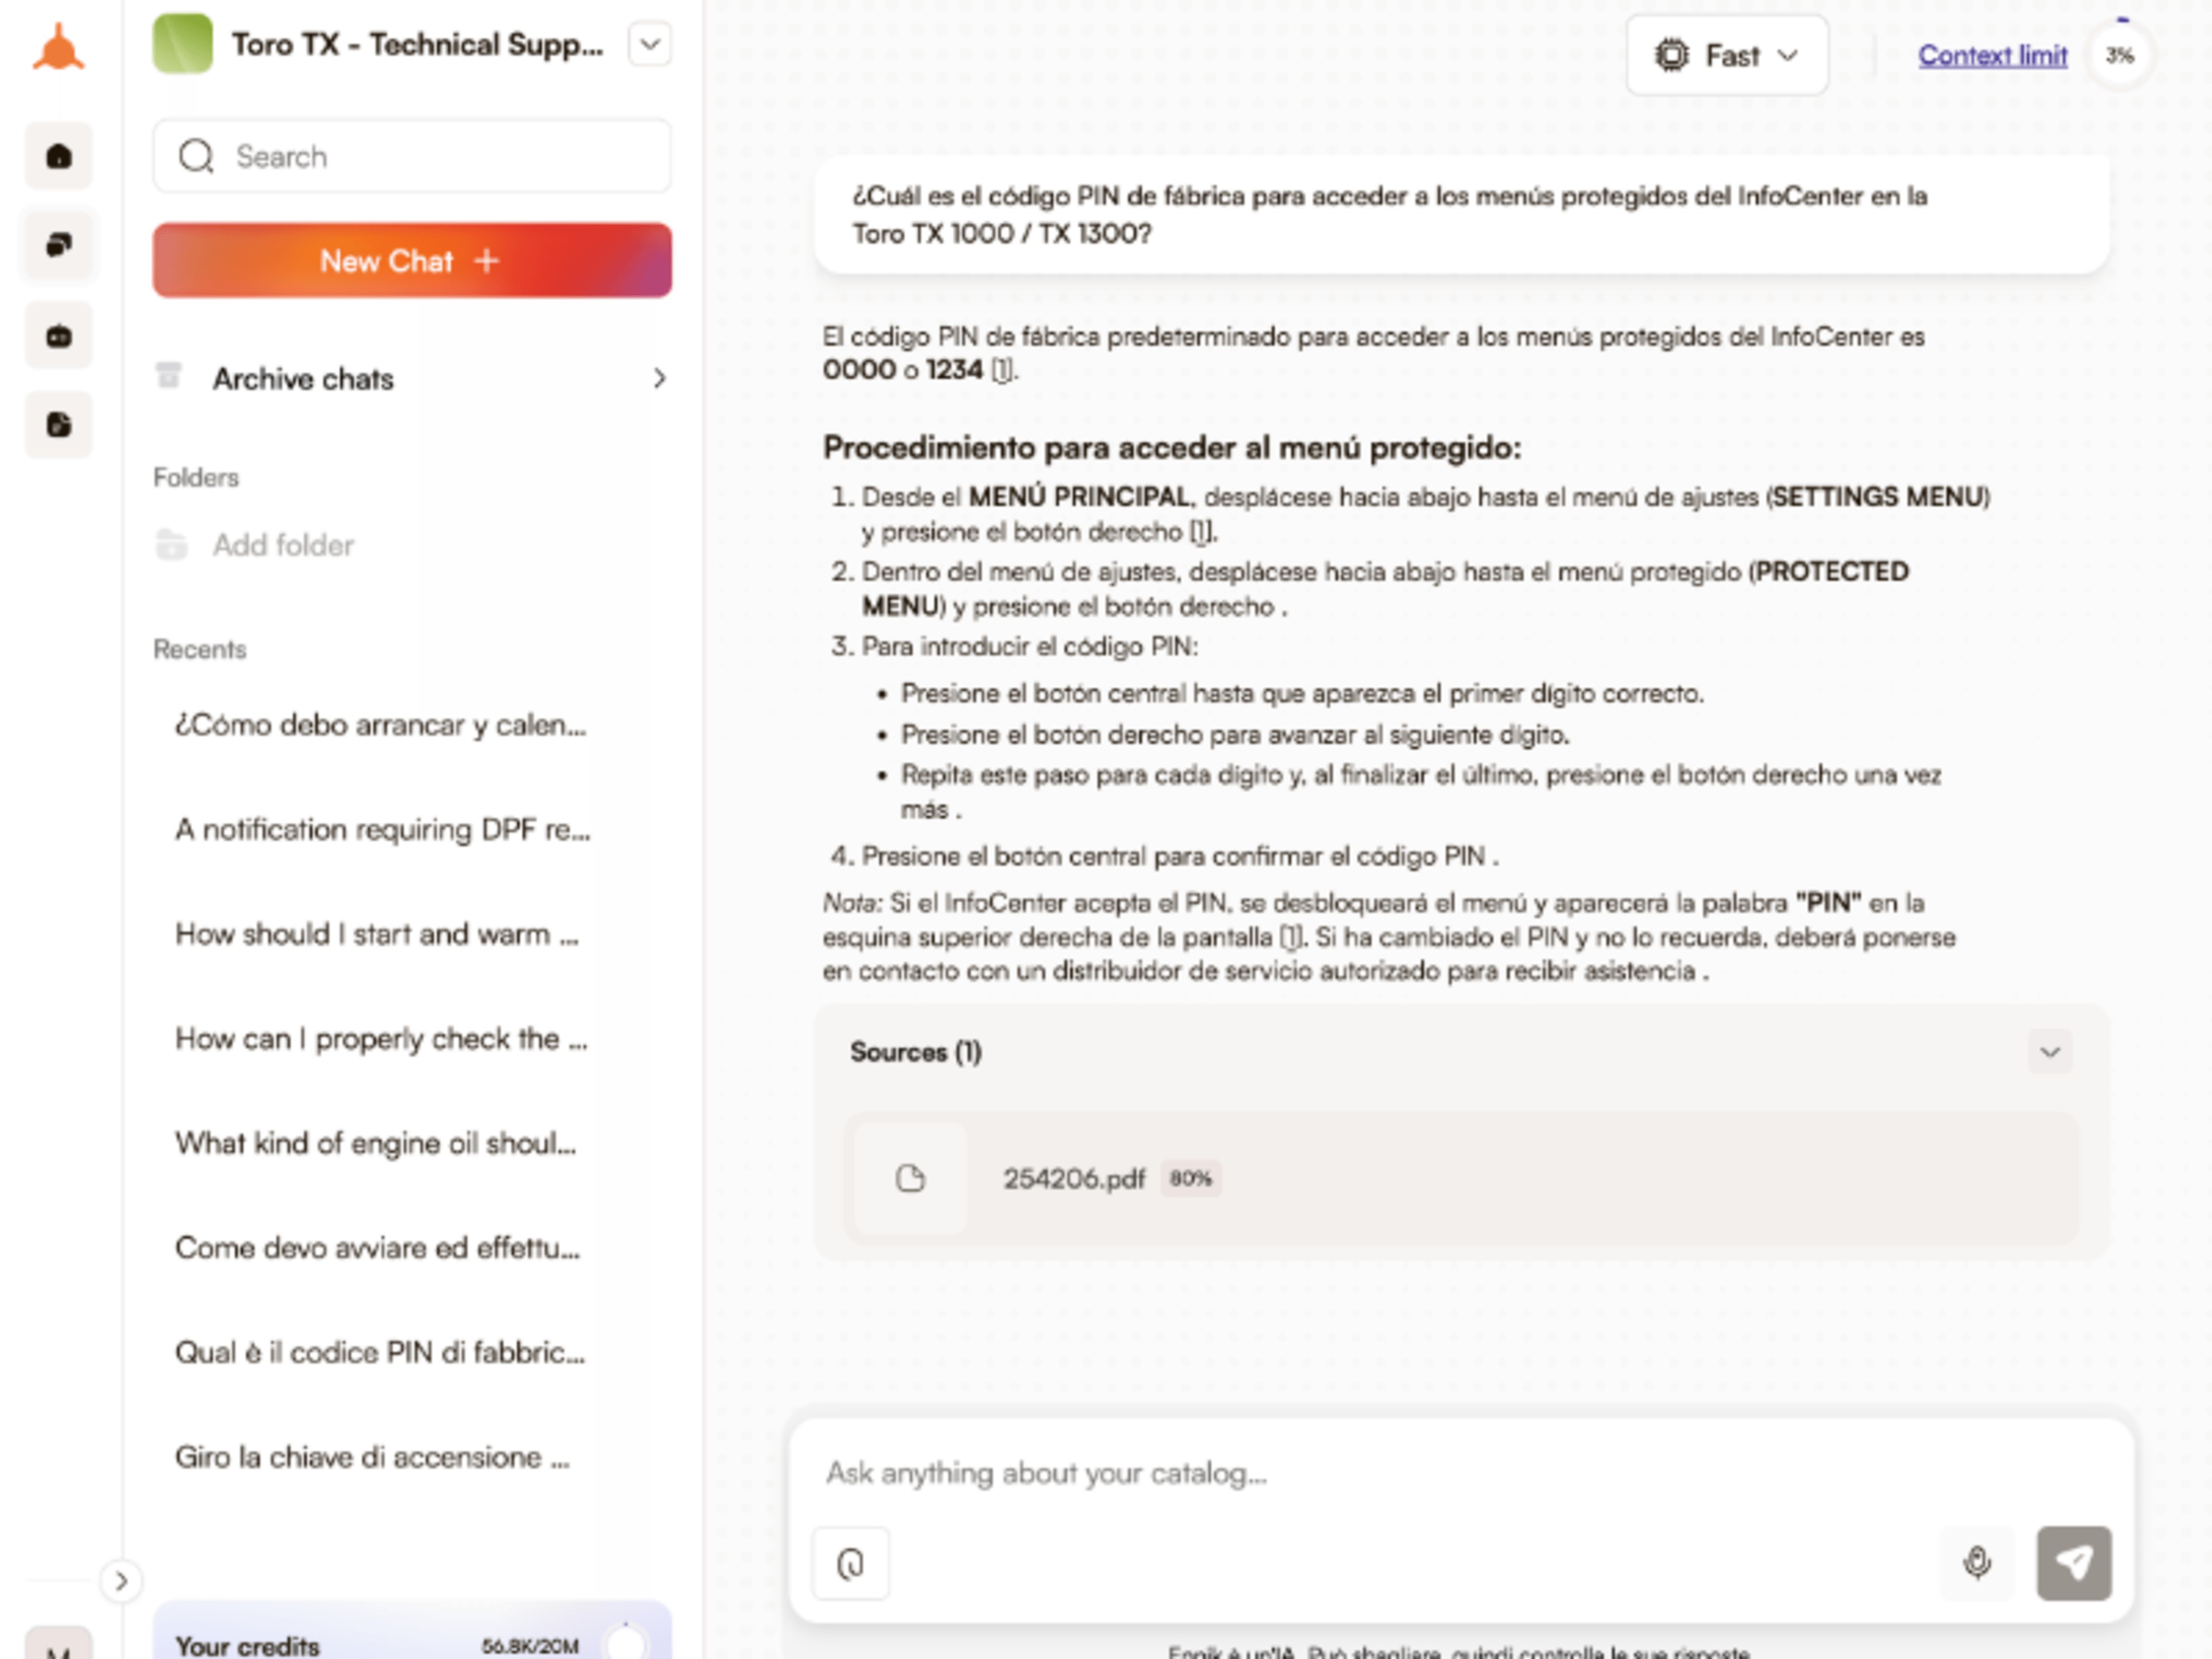Screen dimensions: 2212x1659
Task: Open chat 'Qual è il codice PIN di fabbric...'
Action: coord(380,1352)
